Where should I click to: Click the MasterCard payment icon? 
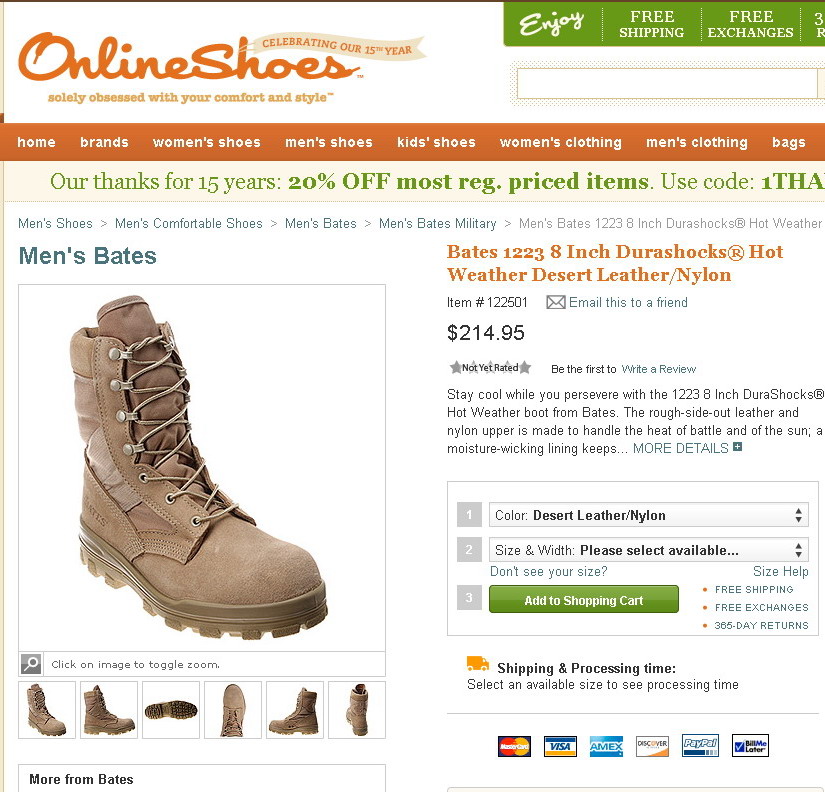tap(514, 746)
